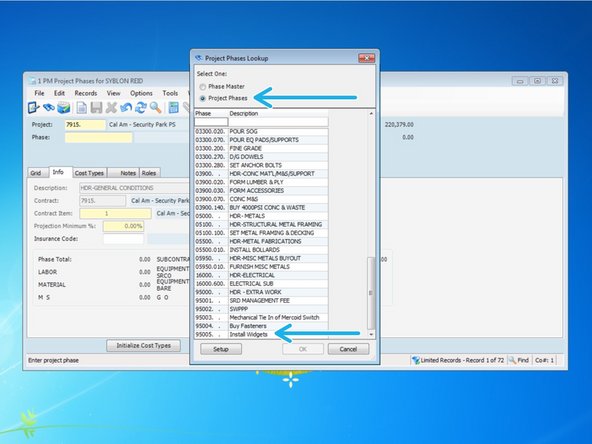Viewport: 592px width, 444px height.
Task: Click the new record page icon
Action: (x=82, y=108)
